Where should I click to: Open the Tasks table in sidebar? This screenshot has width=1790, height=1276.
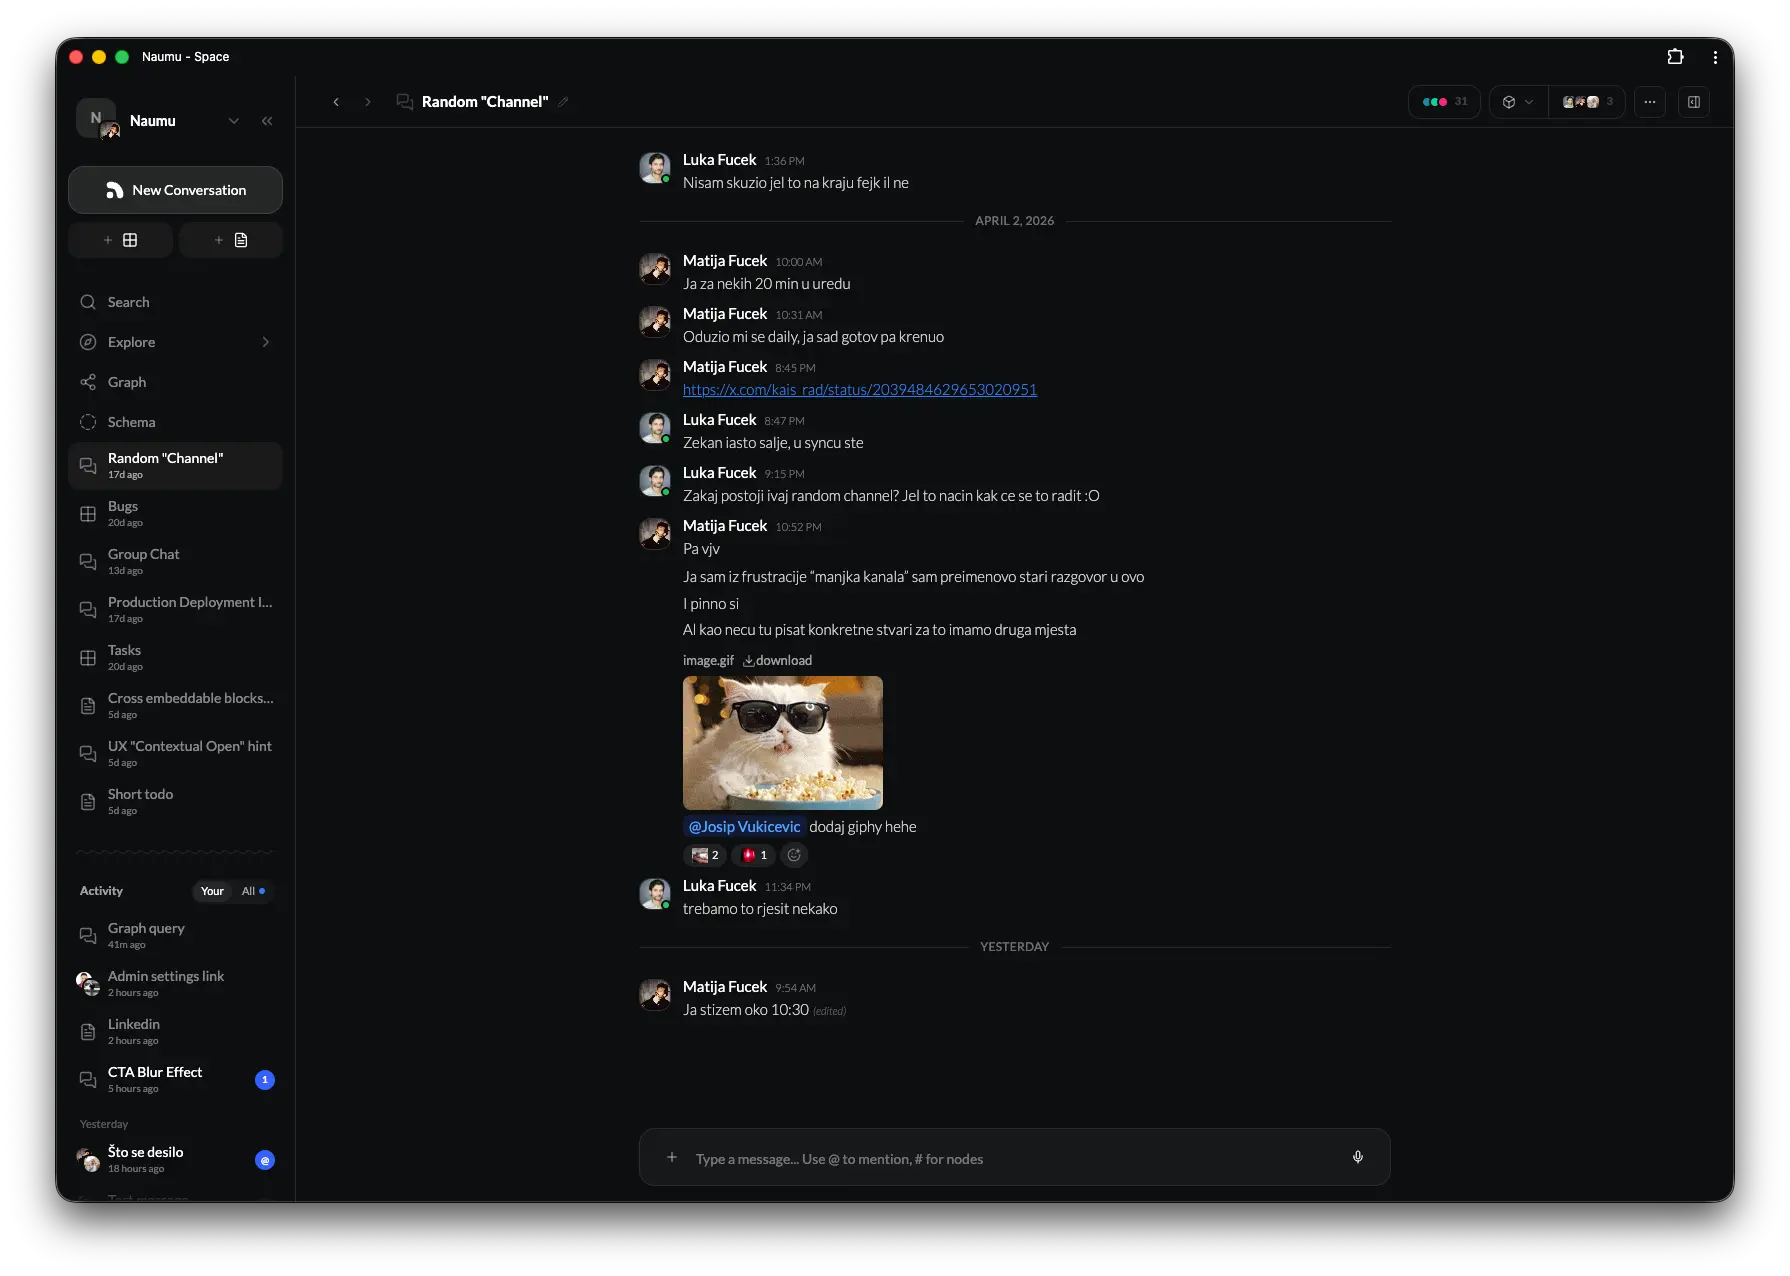tap(175, 658)
